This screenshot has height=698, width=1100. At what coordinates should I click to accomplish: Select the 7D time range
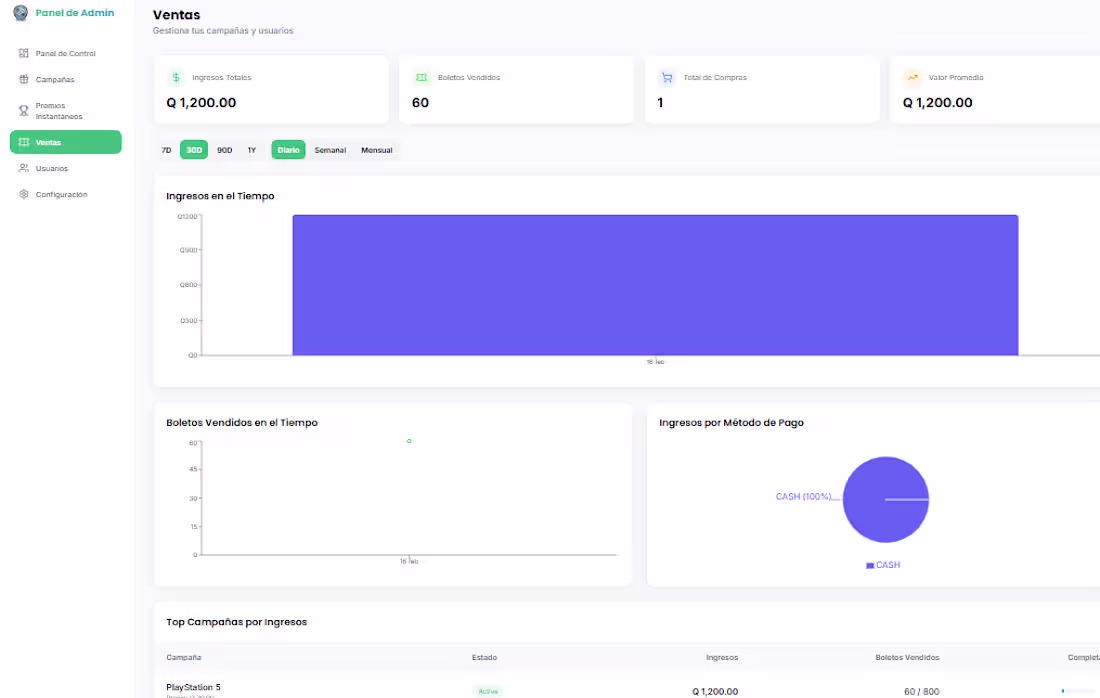coord(166,150)
